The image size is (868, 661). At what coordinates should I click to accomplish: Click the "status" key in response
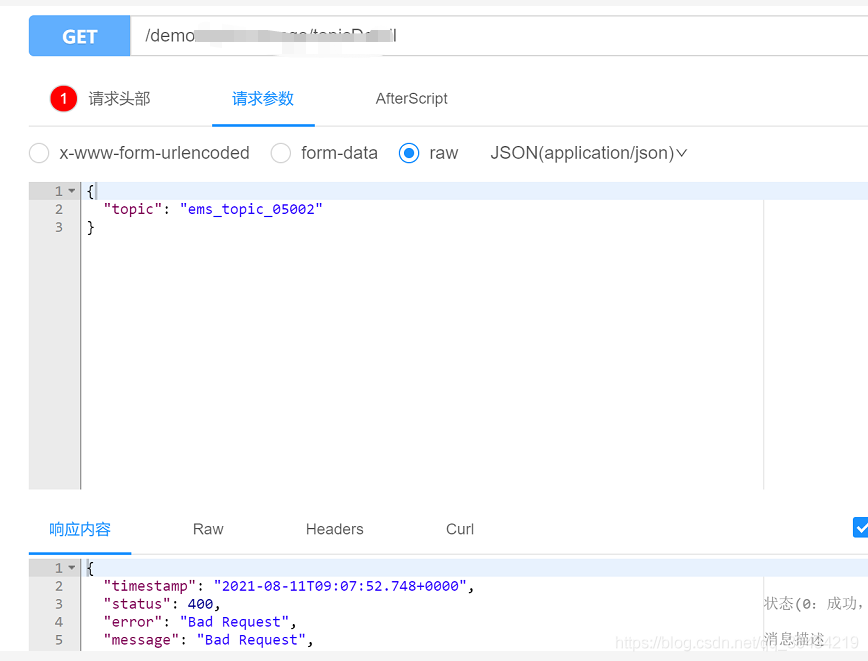click(137, 604)
